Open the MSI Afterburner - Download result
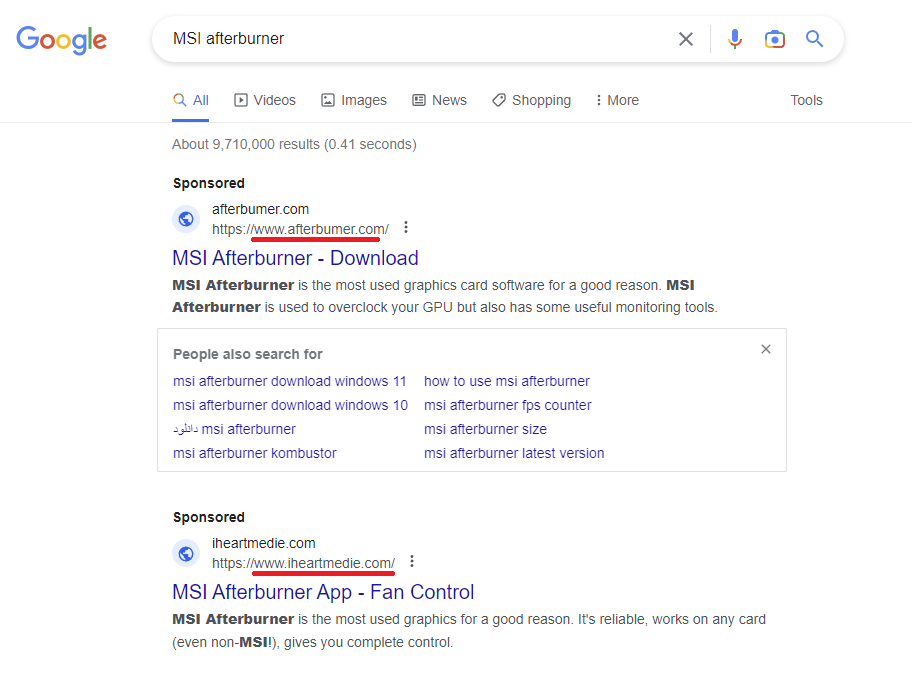This screenshot has height=674, width=912. coord(295,258)
